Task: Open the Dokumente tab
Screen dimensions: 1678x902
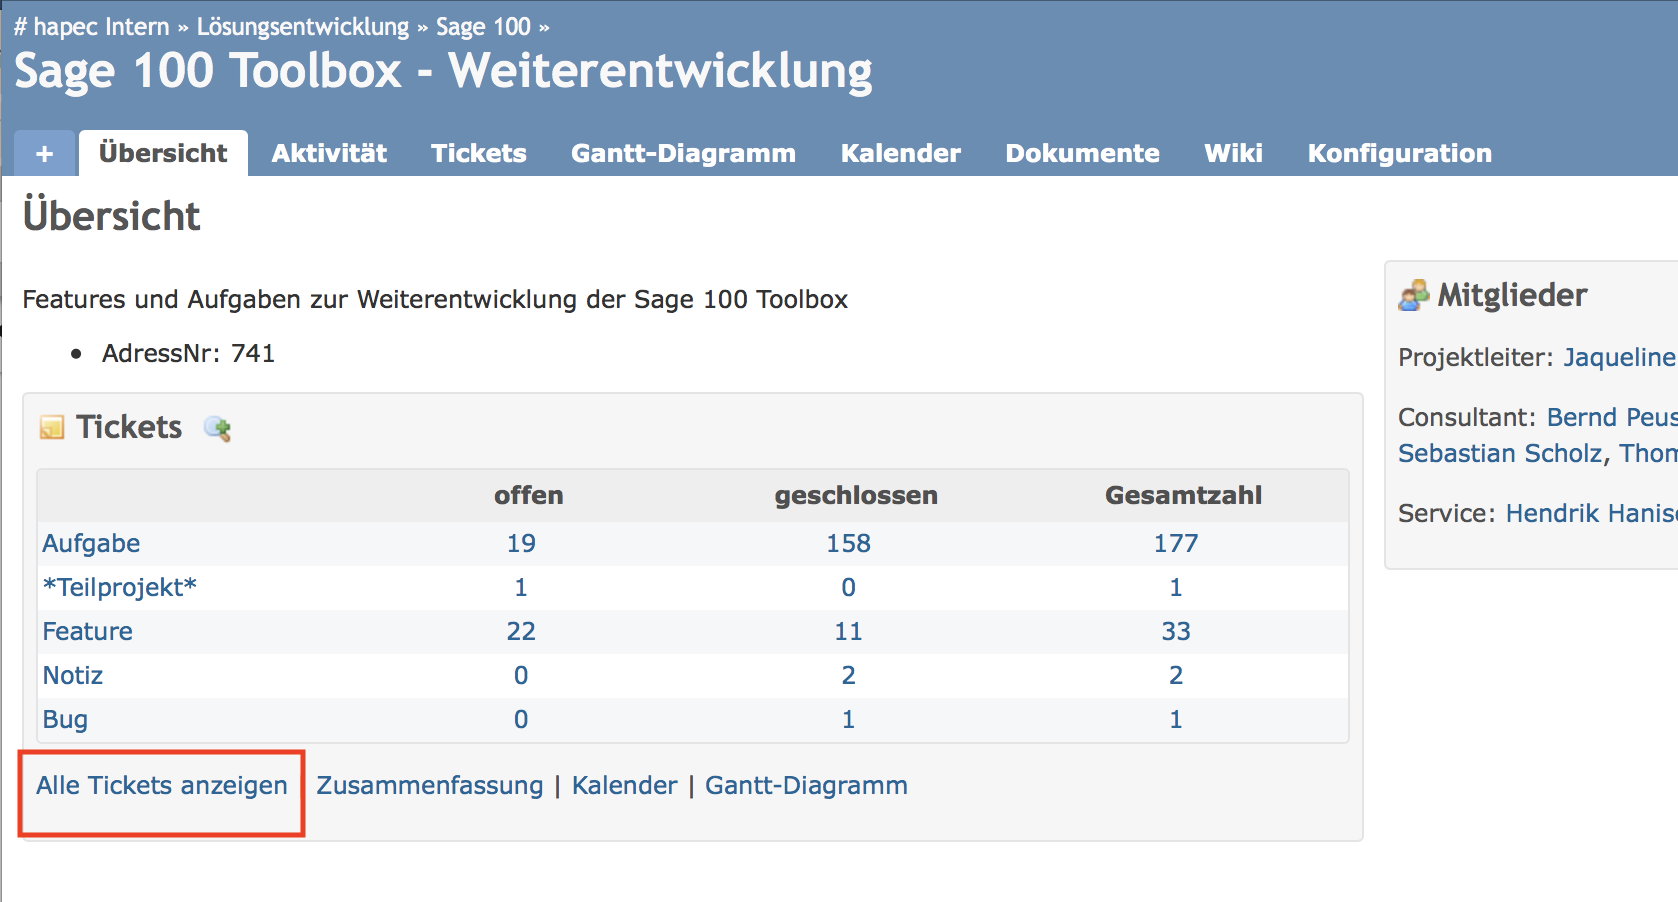Action: point(1082,154)
